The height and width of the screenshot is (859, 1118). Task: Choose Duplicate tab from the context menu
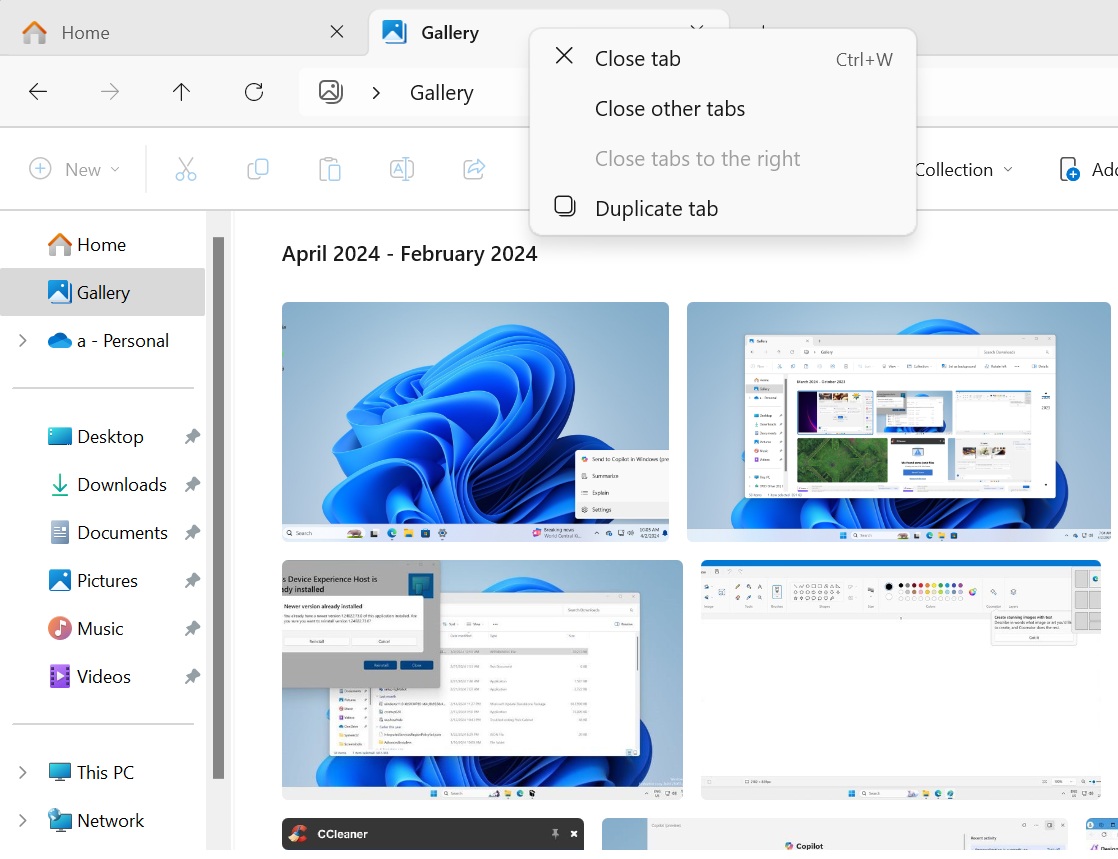point(656,208)
